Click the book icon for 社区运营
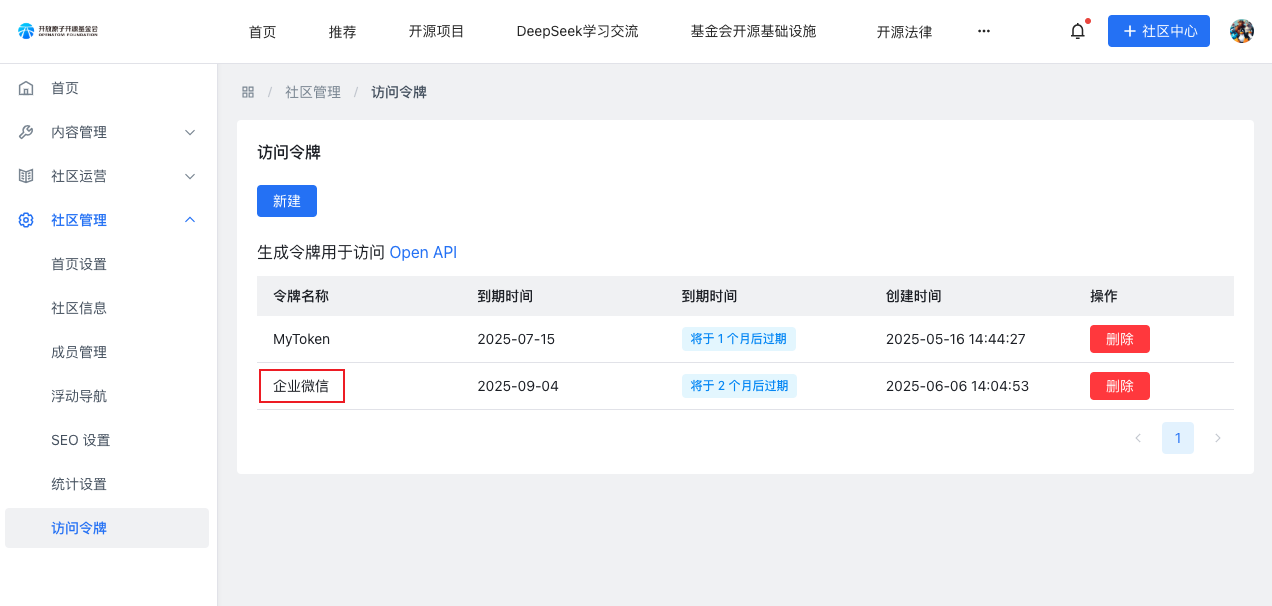Image resolution: width=1272 pixels, height=606 pixels. pyautogui.click(x=27, y=176)
